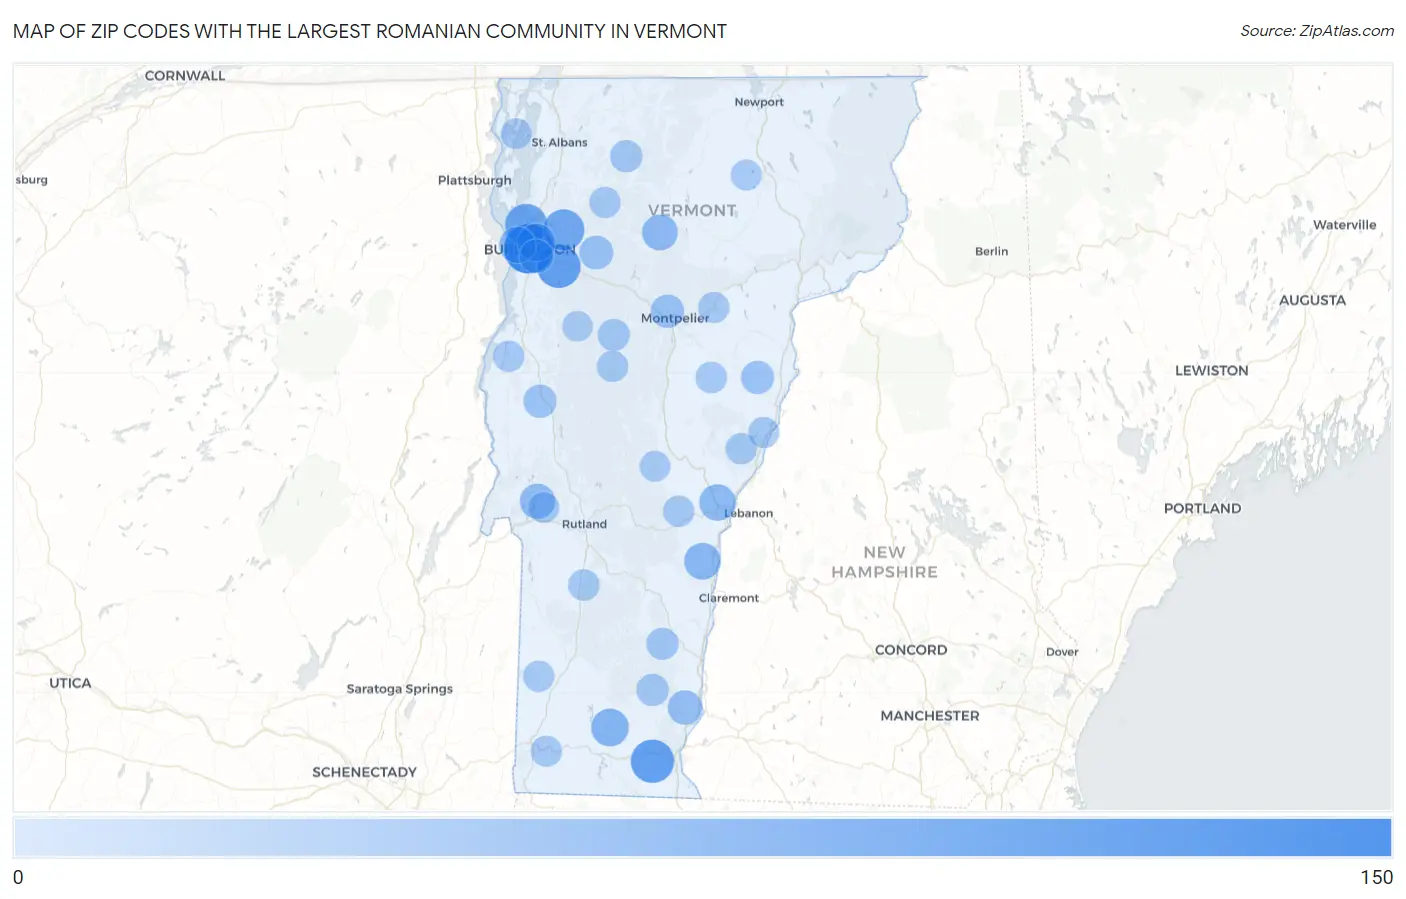Click the bubble beside the Lebanon label
This screenshot has width=1406, height=899.
pyautogui.click(x=717, y=502)
